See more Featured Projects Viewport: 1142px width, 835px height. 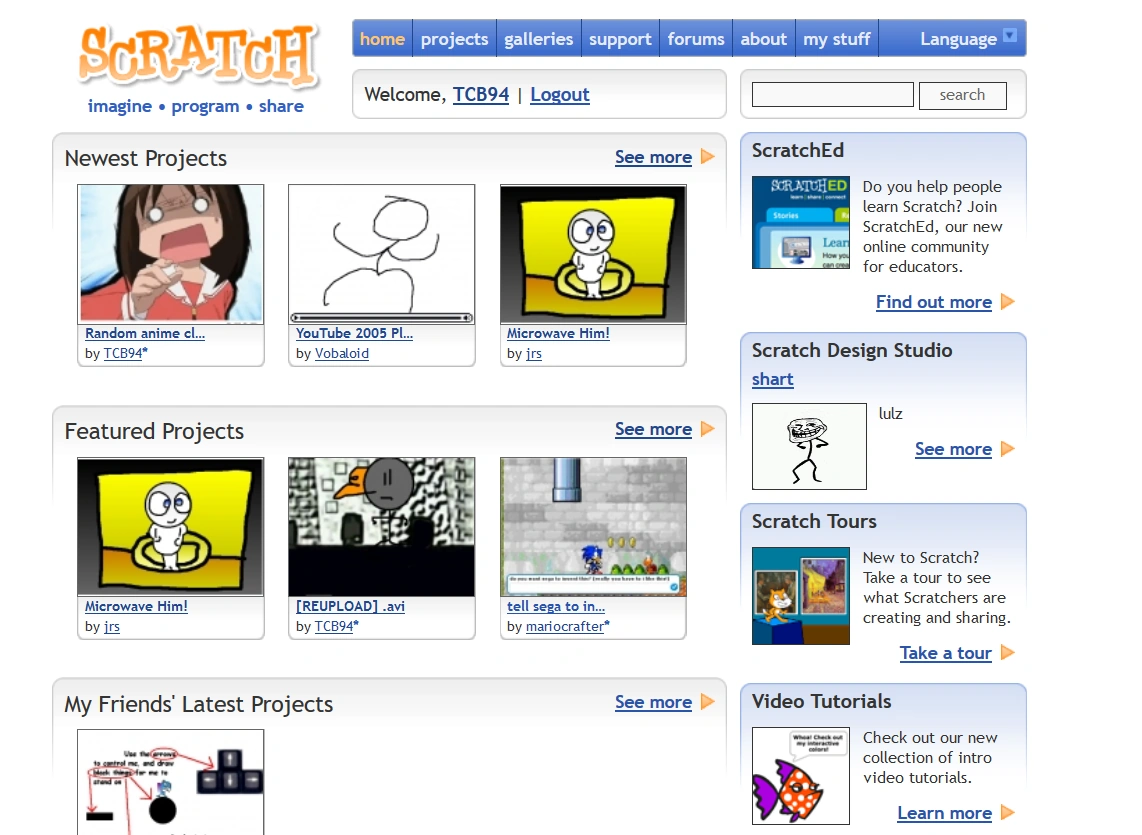(x=653, y=430)
